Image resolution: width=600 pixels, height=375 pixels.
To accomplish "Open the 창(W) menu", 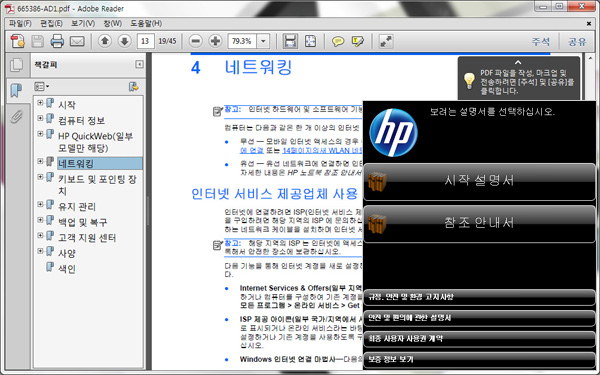I will coord(112,23).
